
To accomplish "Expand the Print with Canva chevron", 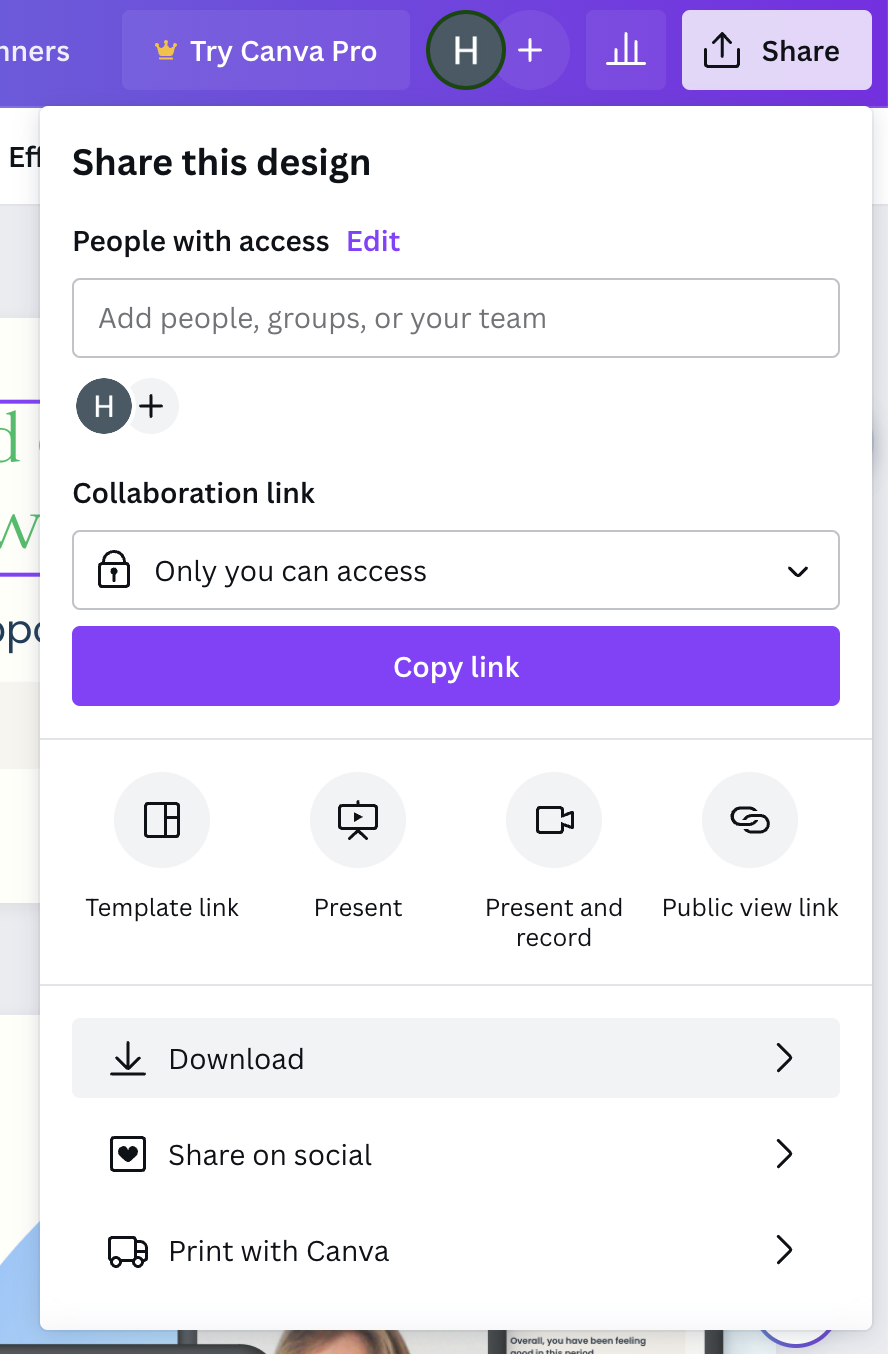I will (785, 1251).
